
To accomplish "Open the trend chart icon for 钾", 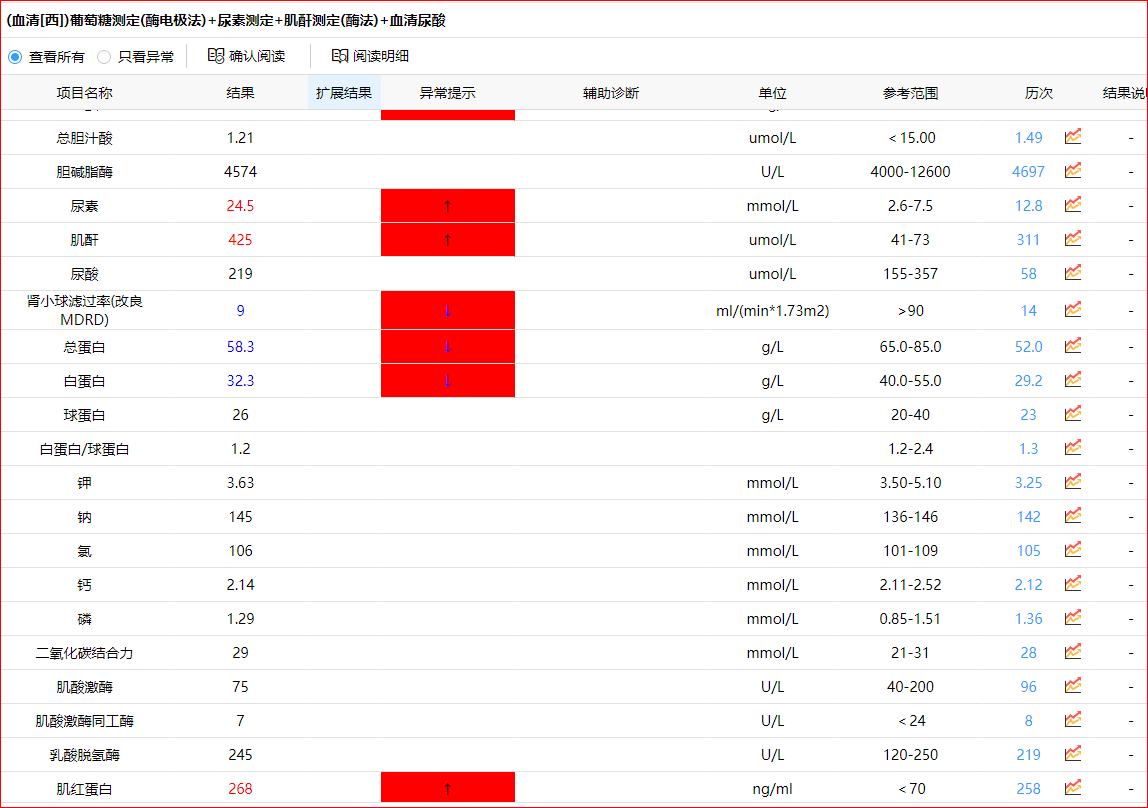I will pos(1073,482).
